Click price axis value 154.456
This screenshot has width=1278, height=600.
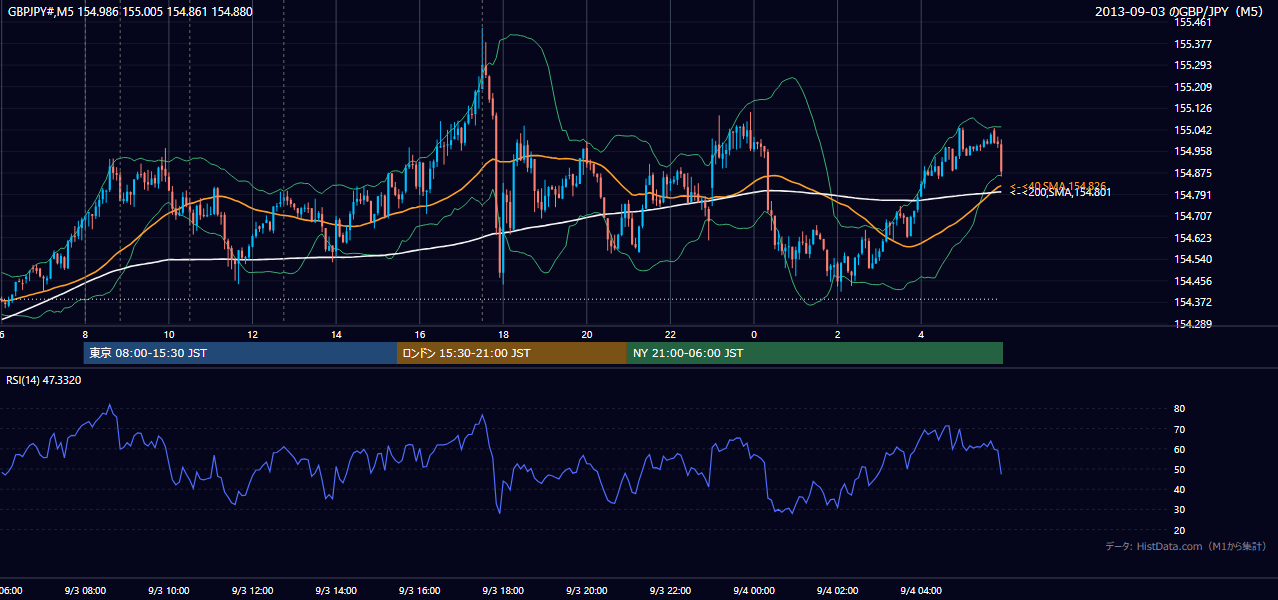1194,281
